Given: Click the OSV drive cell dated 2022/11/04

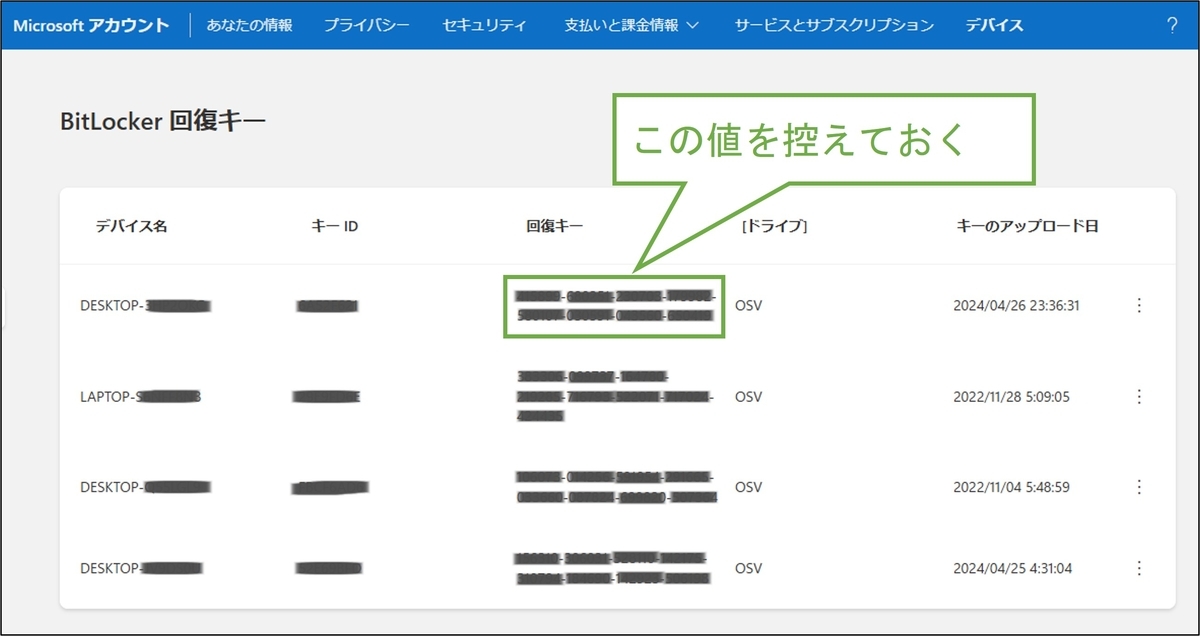Looking at the screenshot, I should click(x=748, y=487).
